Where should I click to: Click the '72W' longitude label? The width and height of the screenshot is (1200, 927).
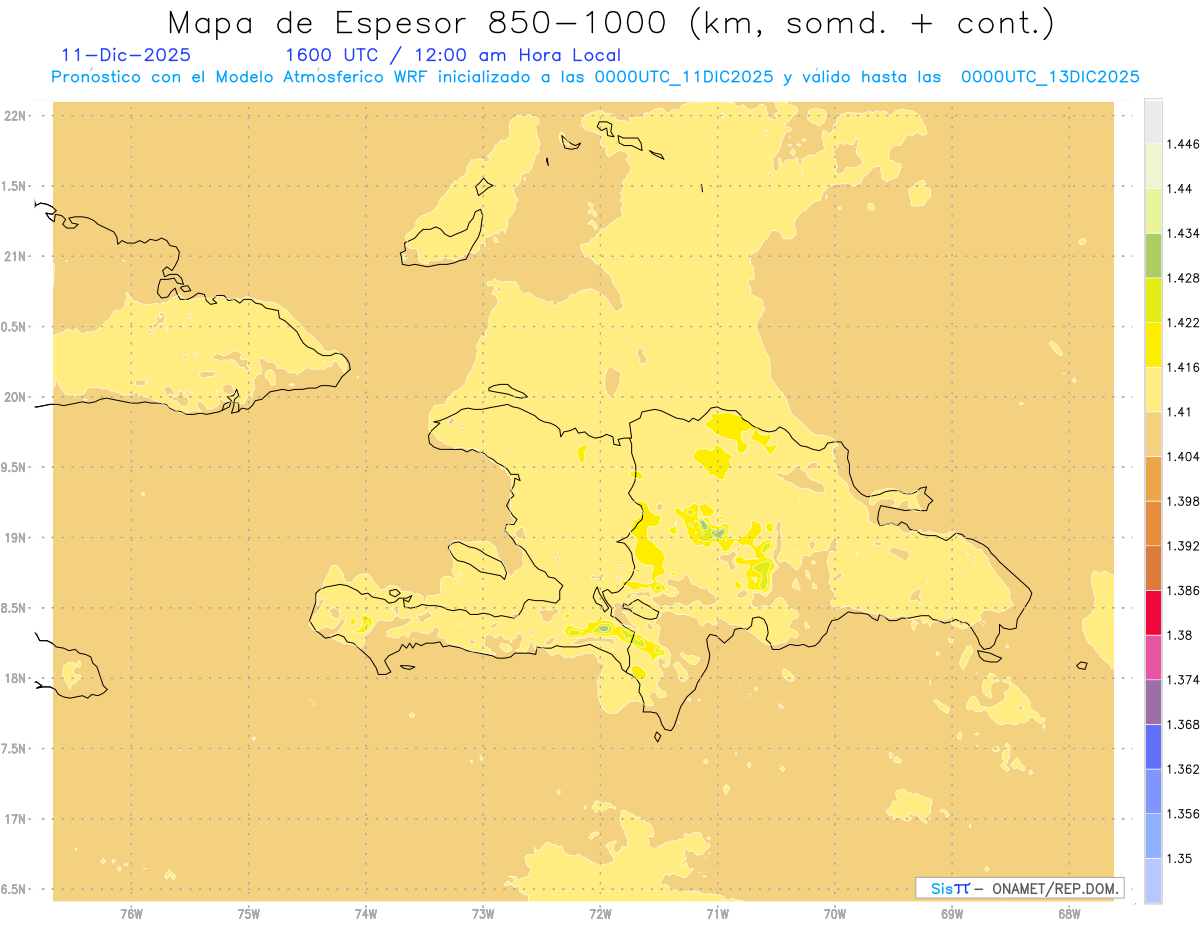click(x=600, y=914)
